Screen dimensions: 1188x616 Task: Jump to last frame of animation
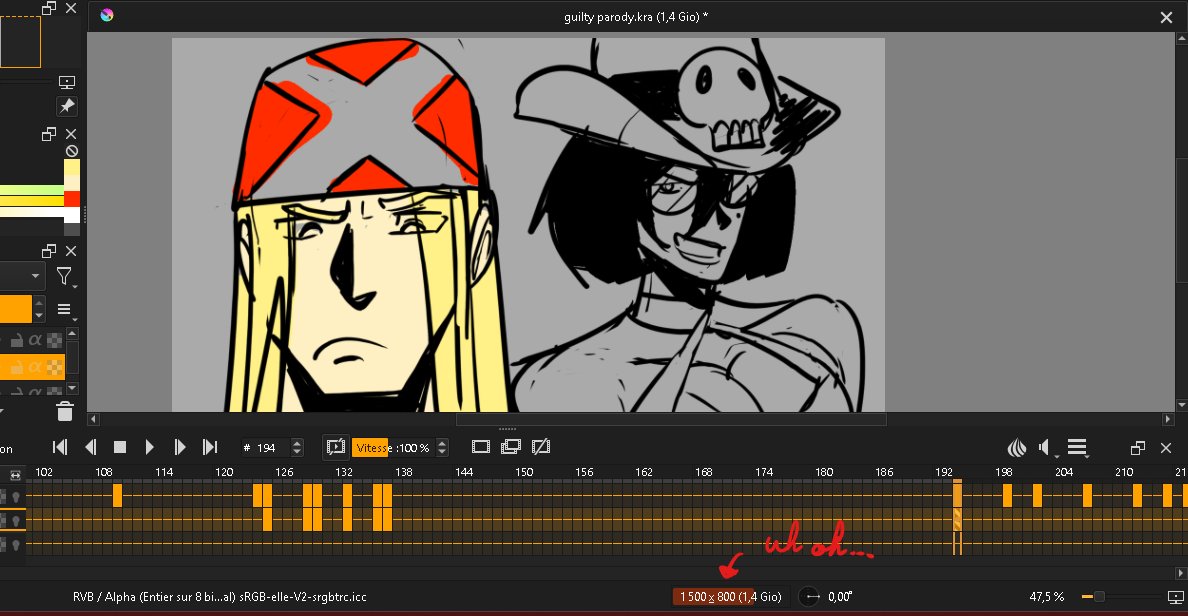click(210, 447)
